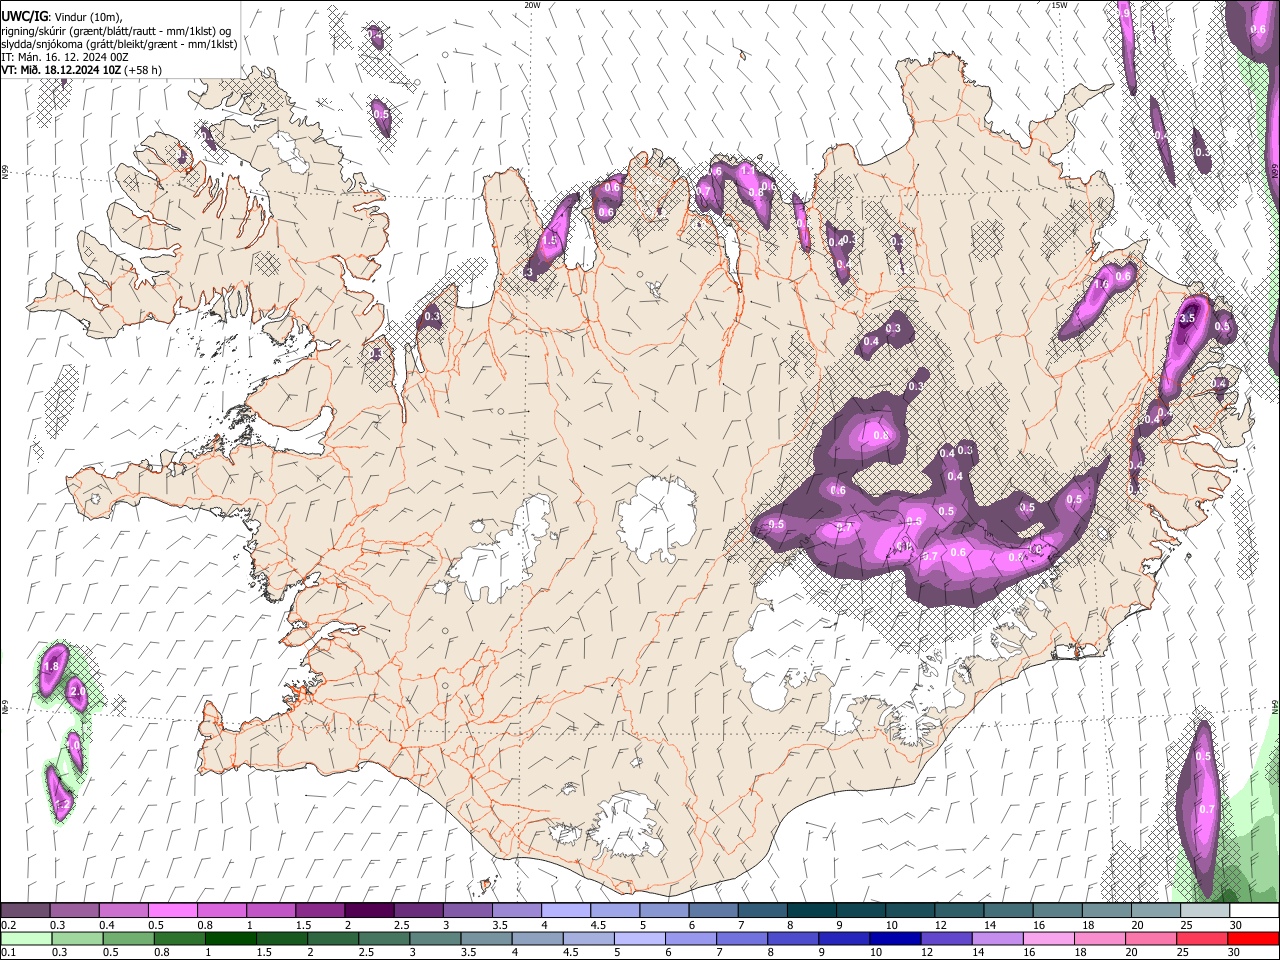Click the 'VT: Mið. 18.12.2024 10Z (+58 h)' line
The height and width of the screenshot is (960, 1280).
click(x=81, y=70)
